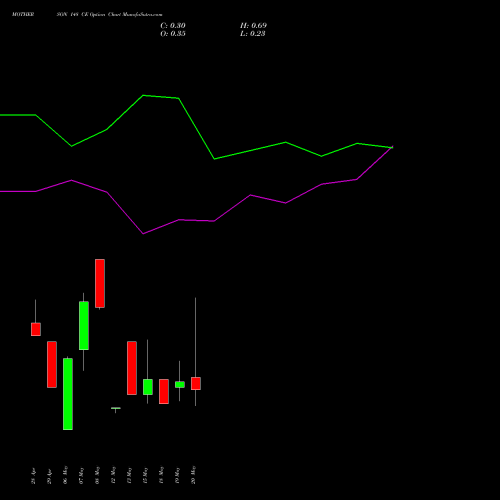Click the purple line's lowest trough
500x500 pixels.
pyautogui.click(x=143, y=234)
